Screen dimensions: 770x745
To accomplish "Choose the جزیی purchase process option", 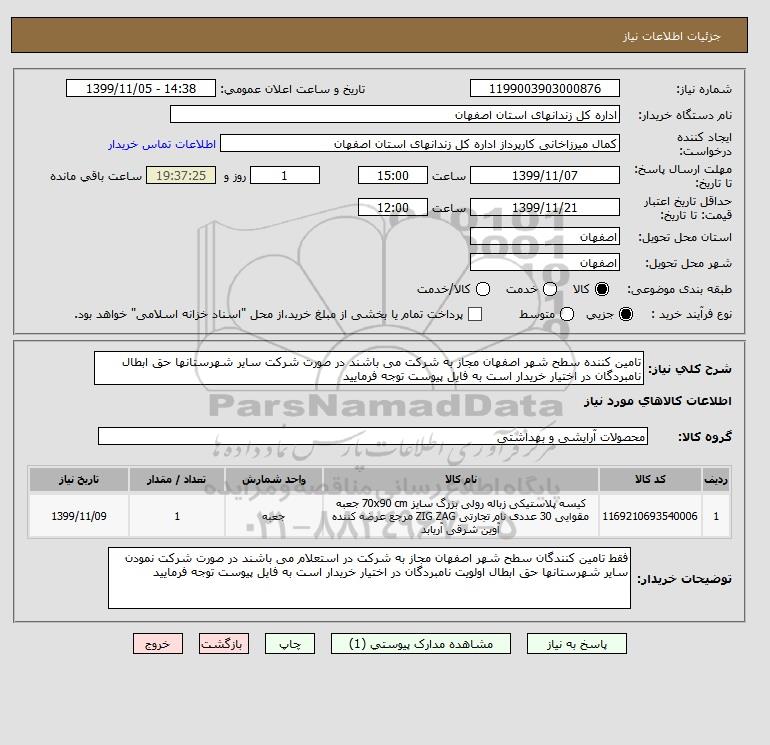I will pos(626,314).
